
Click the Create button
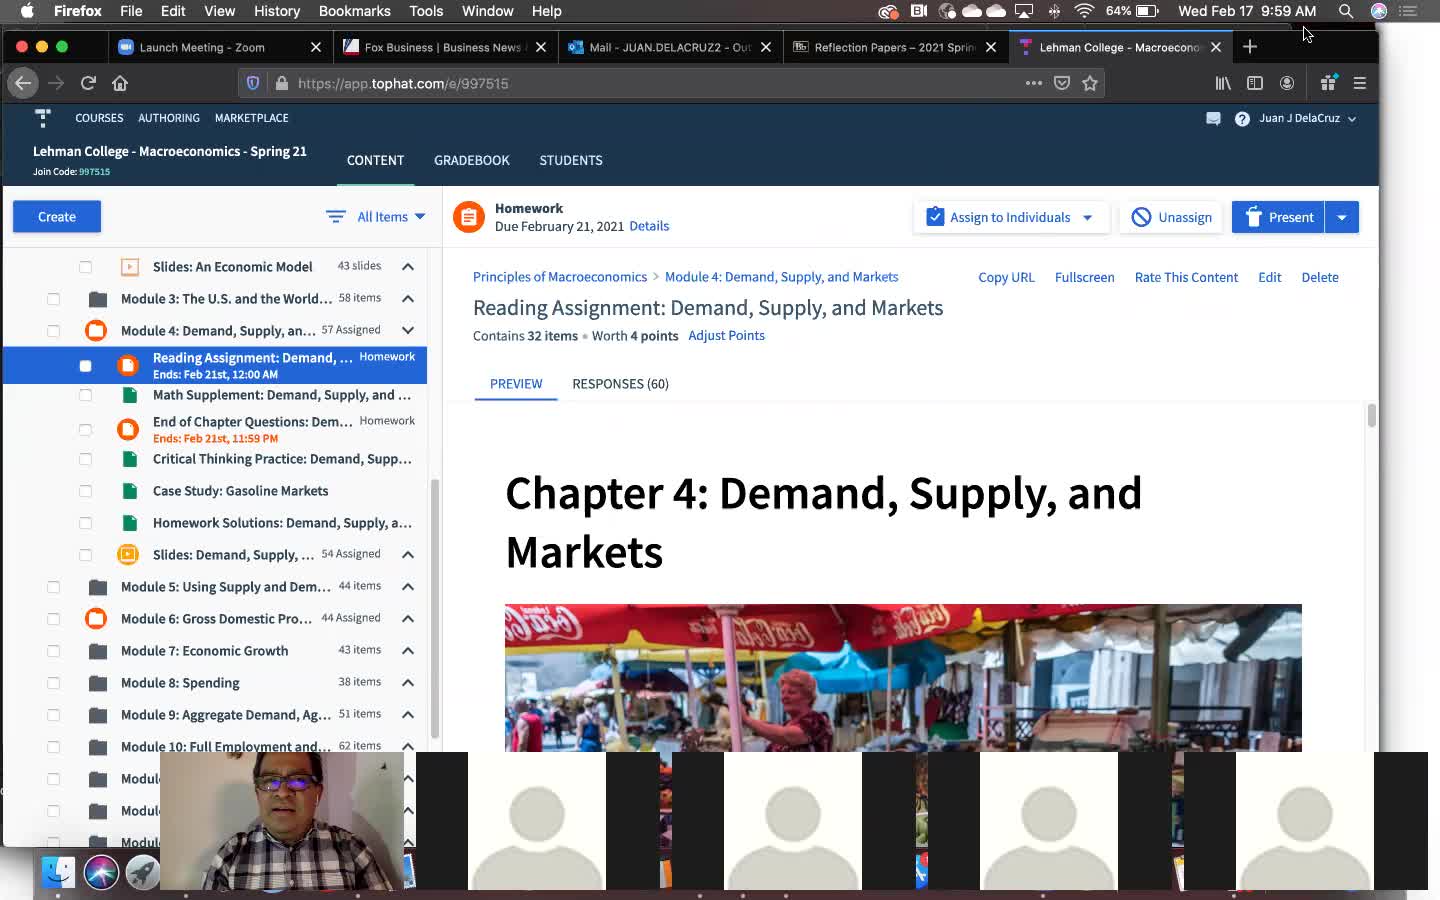point(57,217)
